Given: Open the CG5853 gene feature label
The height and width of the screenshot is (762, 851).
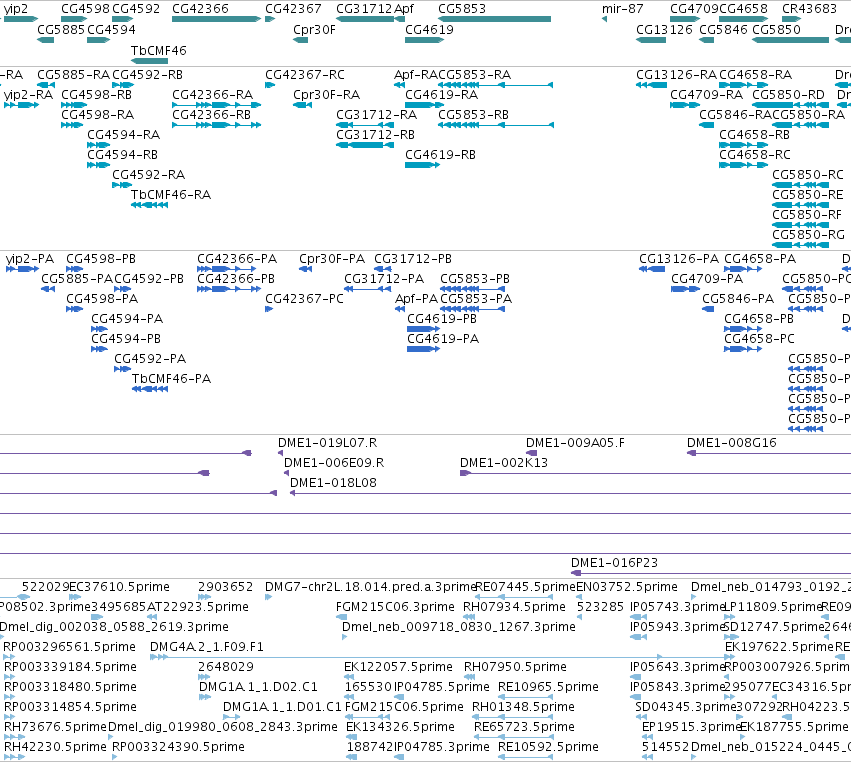Looking at the screenshot, I should pyautogui.click(x=462, y=9).
